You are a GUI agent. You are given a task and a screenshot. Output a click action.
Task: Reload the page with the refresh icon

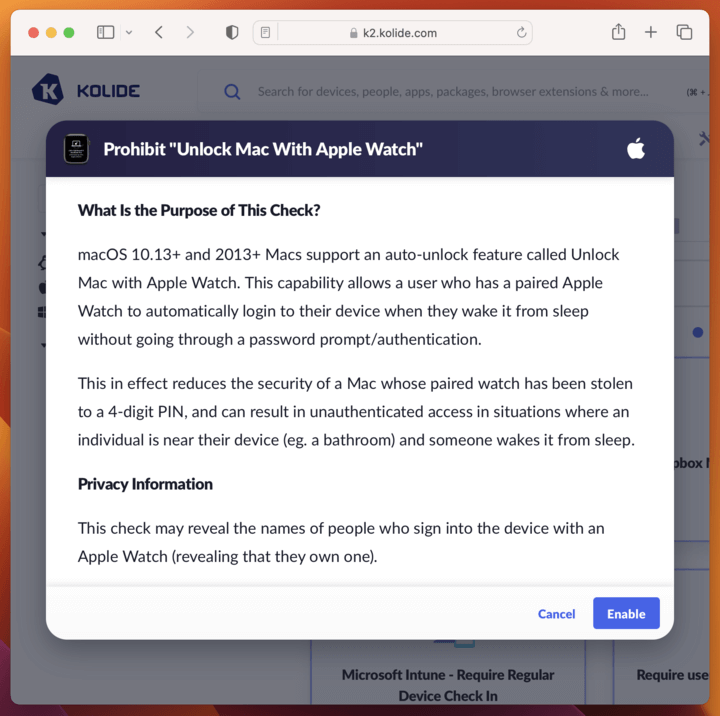coord(521,33)
